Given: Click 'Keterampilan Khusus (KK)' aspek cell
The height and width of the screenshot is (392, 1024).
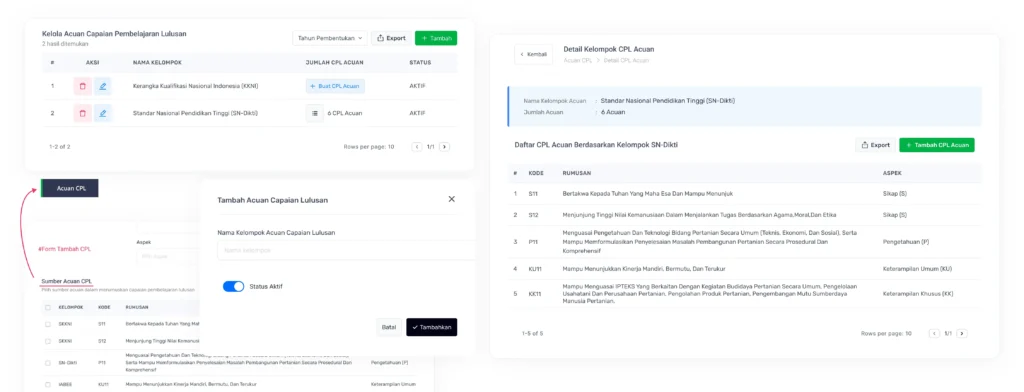Looking at the screenshot, I should tap(918, 294).
